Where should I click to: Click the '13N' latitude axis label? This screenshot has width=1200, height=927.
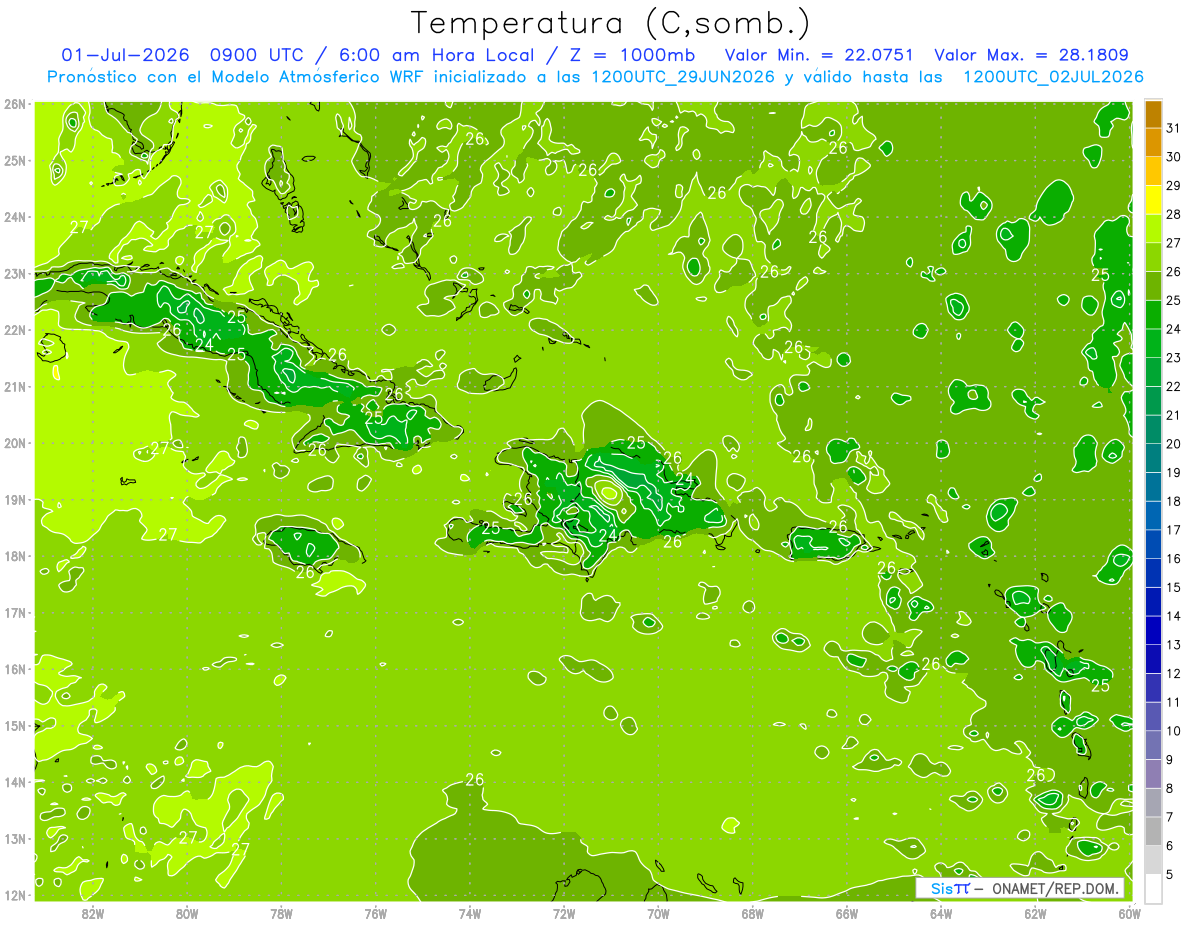15,839
